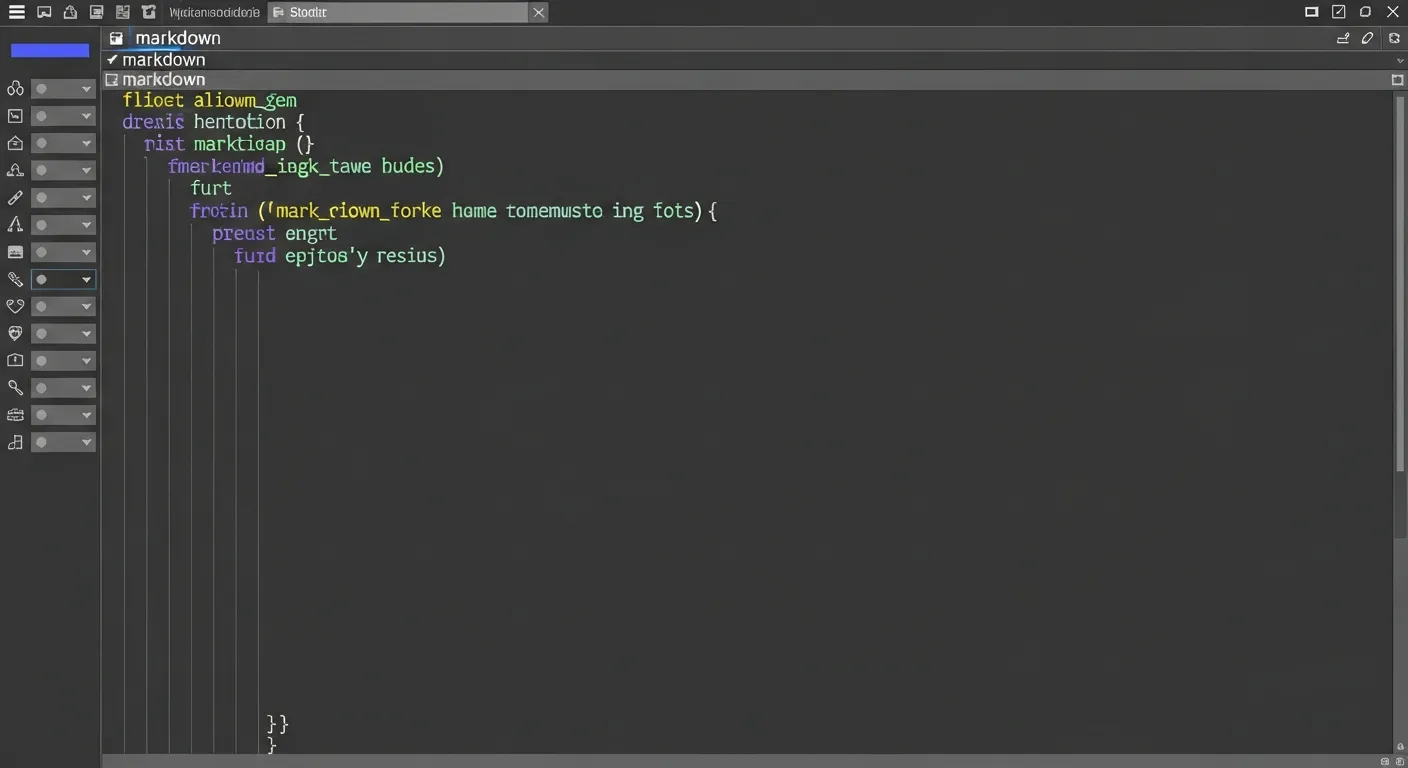Toggle the dot beside the info box tool
This screenshot has width=1408, height=768.
coord(41,360)
